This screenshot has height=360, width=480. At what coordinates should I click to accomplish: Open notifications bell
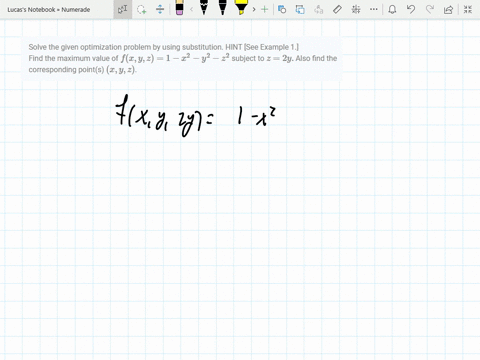[392, 9]
